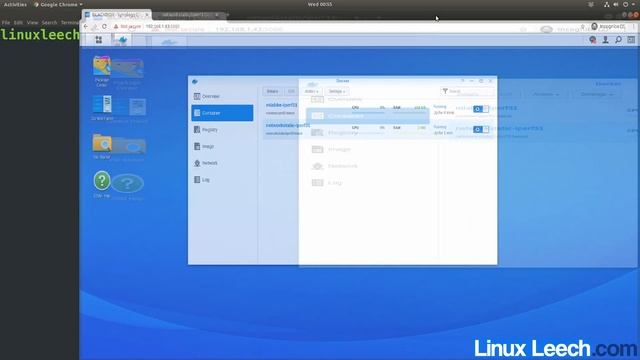This screenshot has width=640, height=360.
Task: Toggle the mlabbe-iperf3 container switch
Action: 481,109
